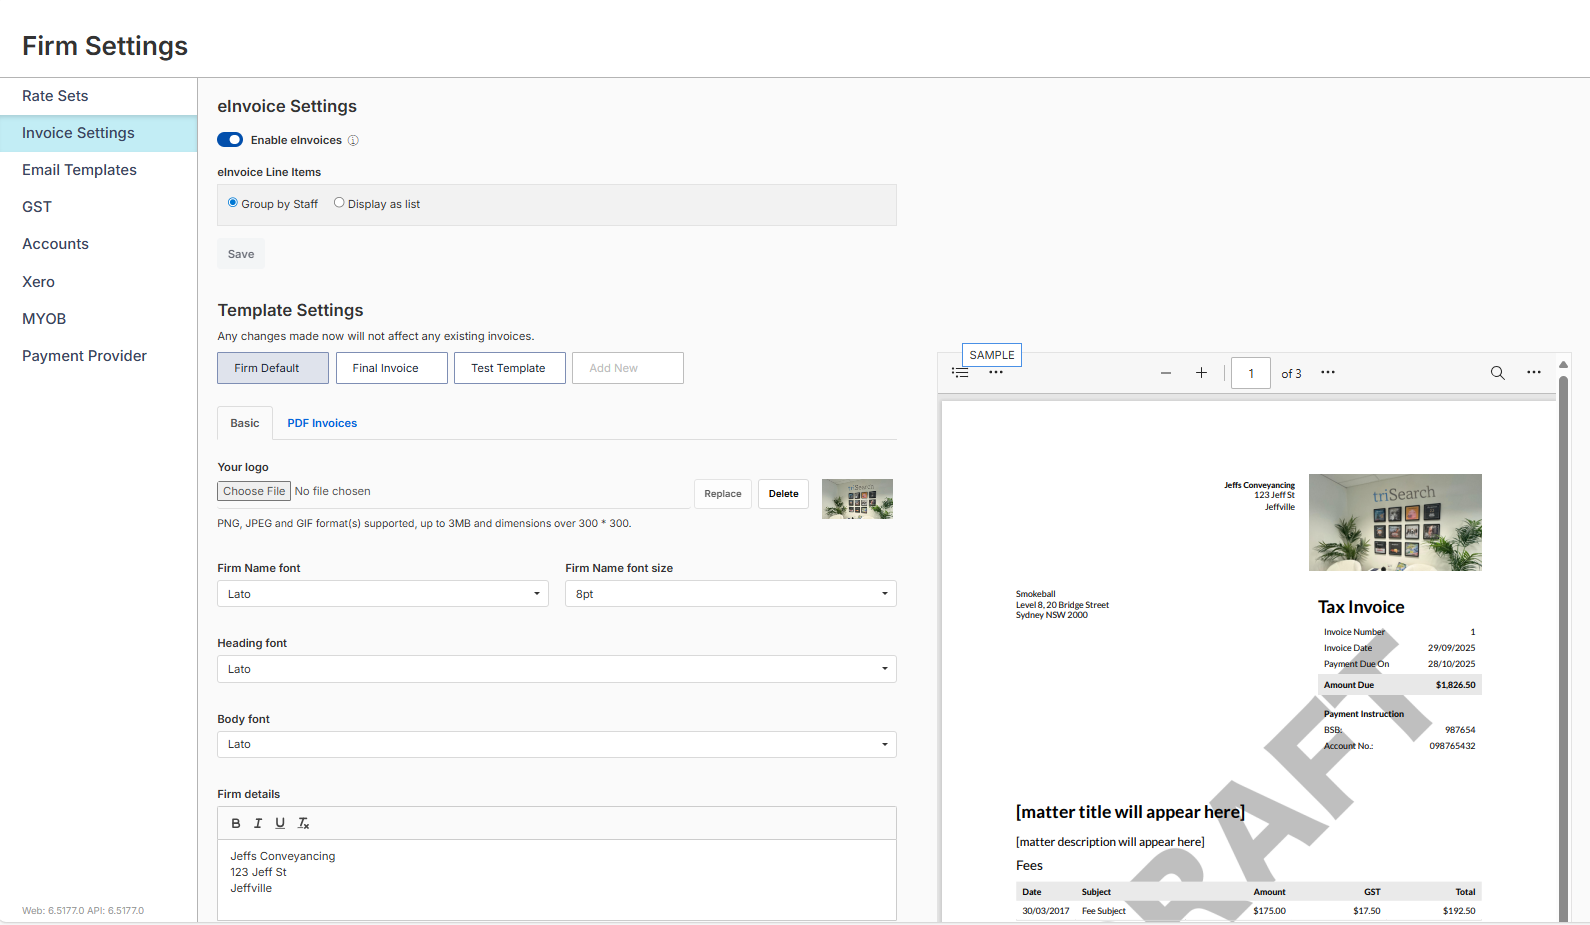The height and width of the screenshot is (925, 1590).
Task: Open the more options menu beside sidebar icon
Action: [x=996, y=372]
